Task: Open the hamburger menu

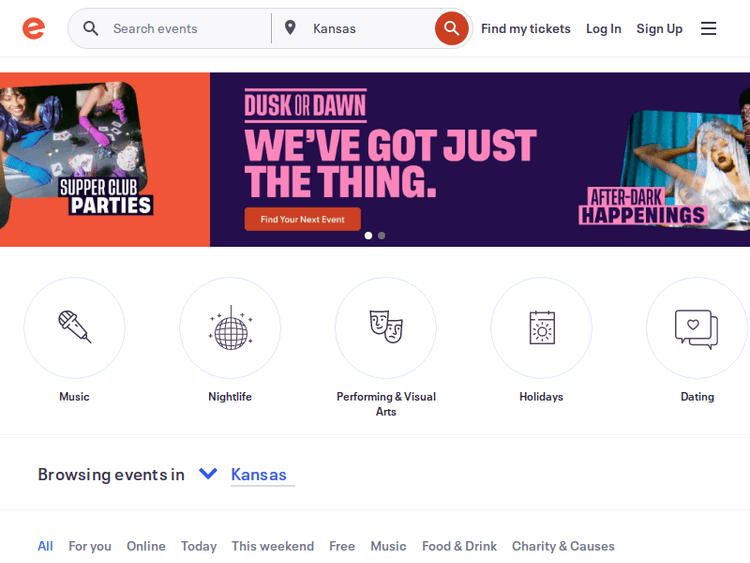Action: click(708, 29)
